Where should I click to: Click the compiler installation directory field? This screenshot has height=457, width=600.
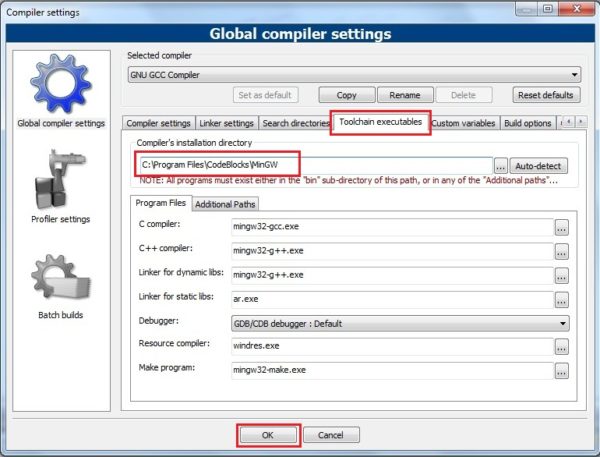pos(316,165)
